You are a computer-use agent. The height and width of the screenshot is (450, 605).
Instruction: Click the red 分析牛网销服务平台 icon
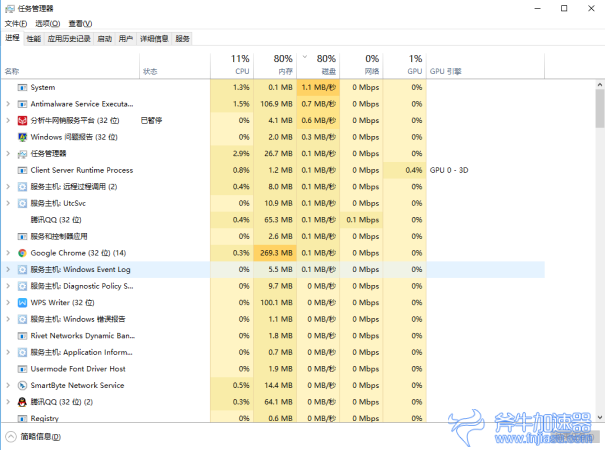(22, 121)
